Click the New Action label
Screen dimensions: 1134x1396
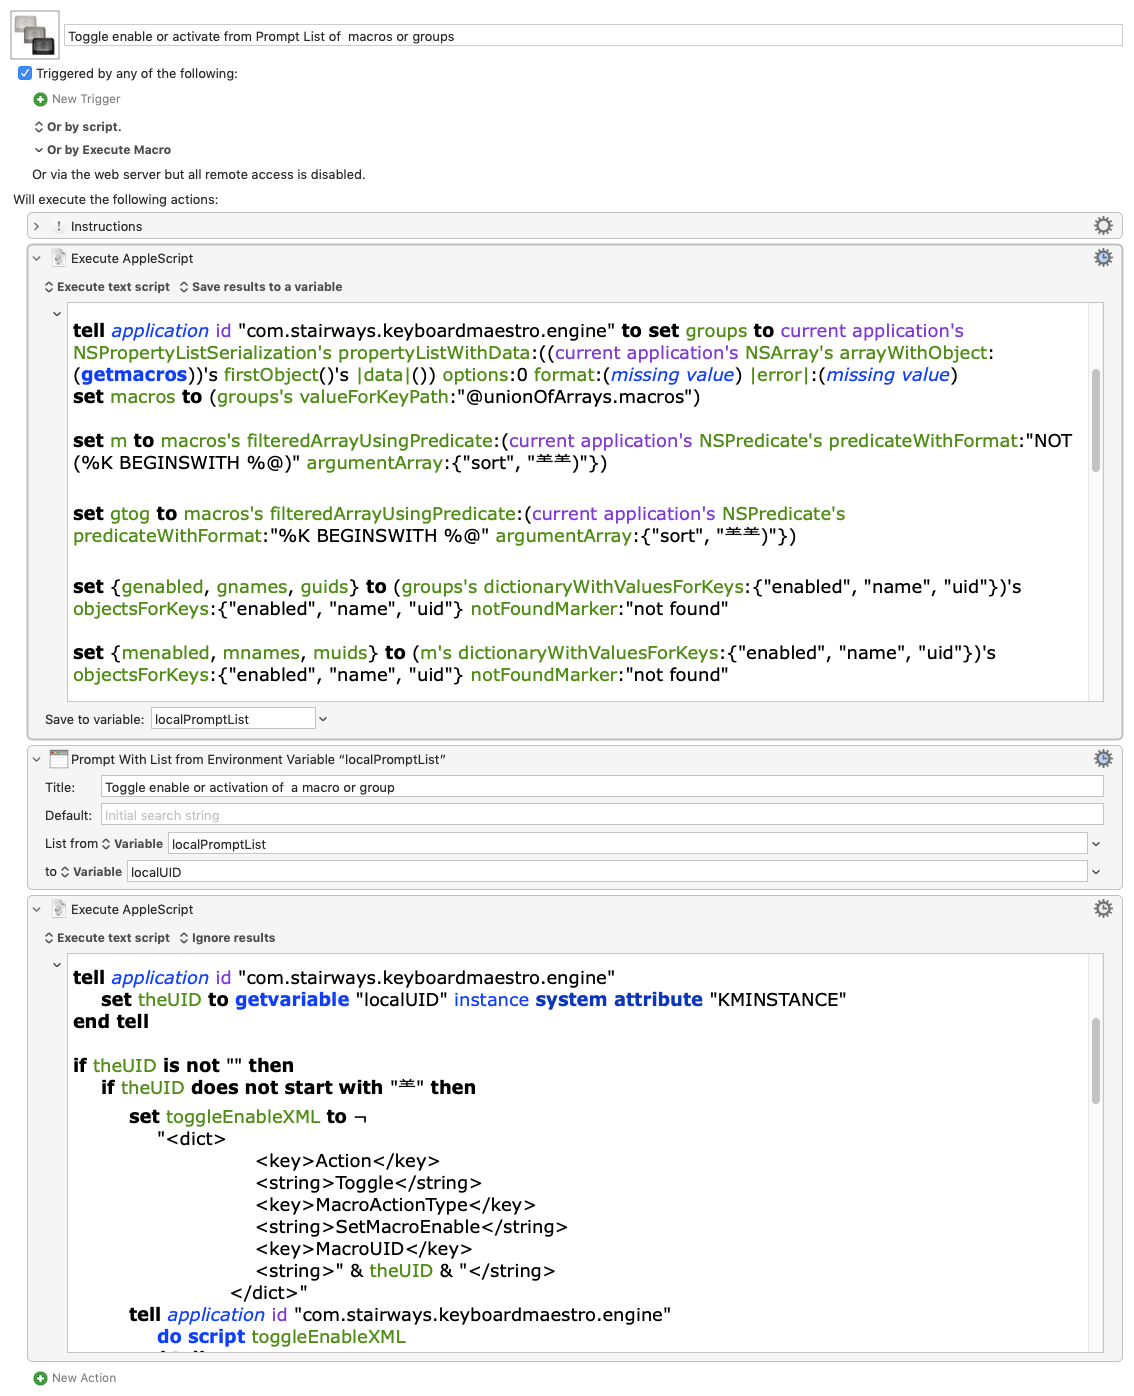pos(84,1378)
